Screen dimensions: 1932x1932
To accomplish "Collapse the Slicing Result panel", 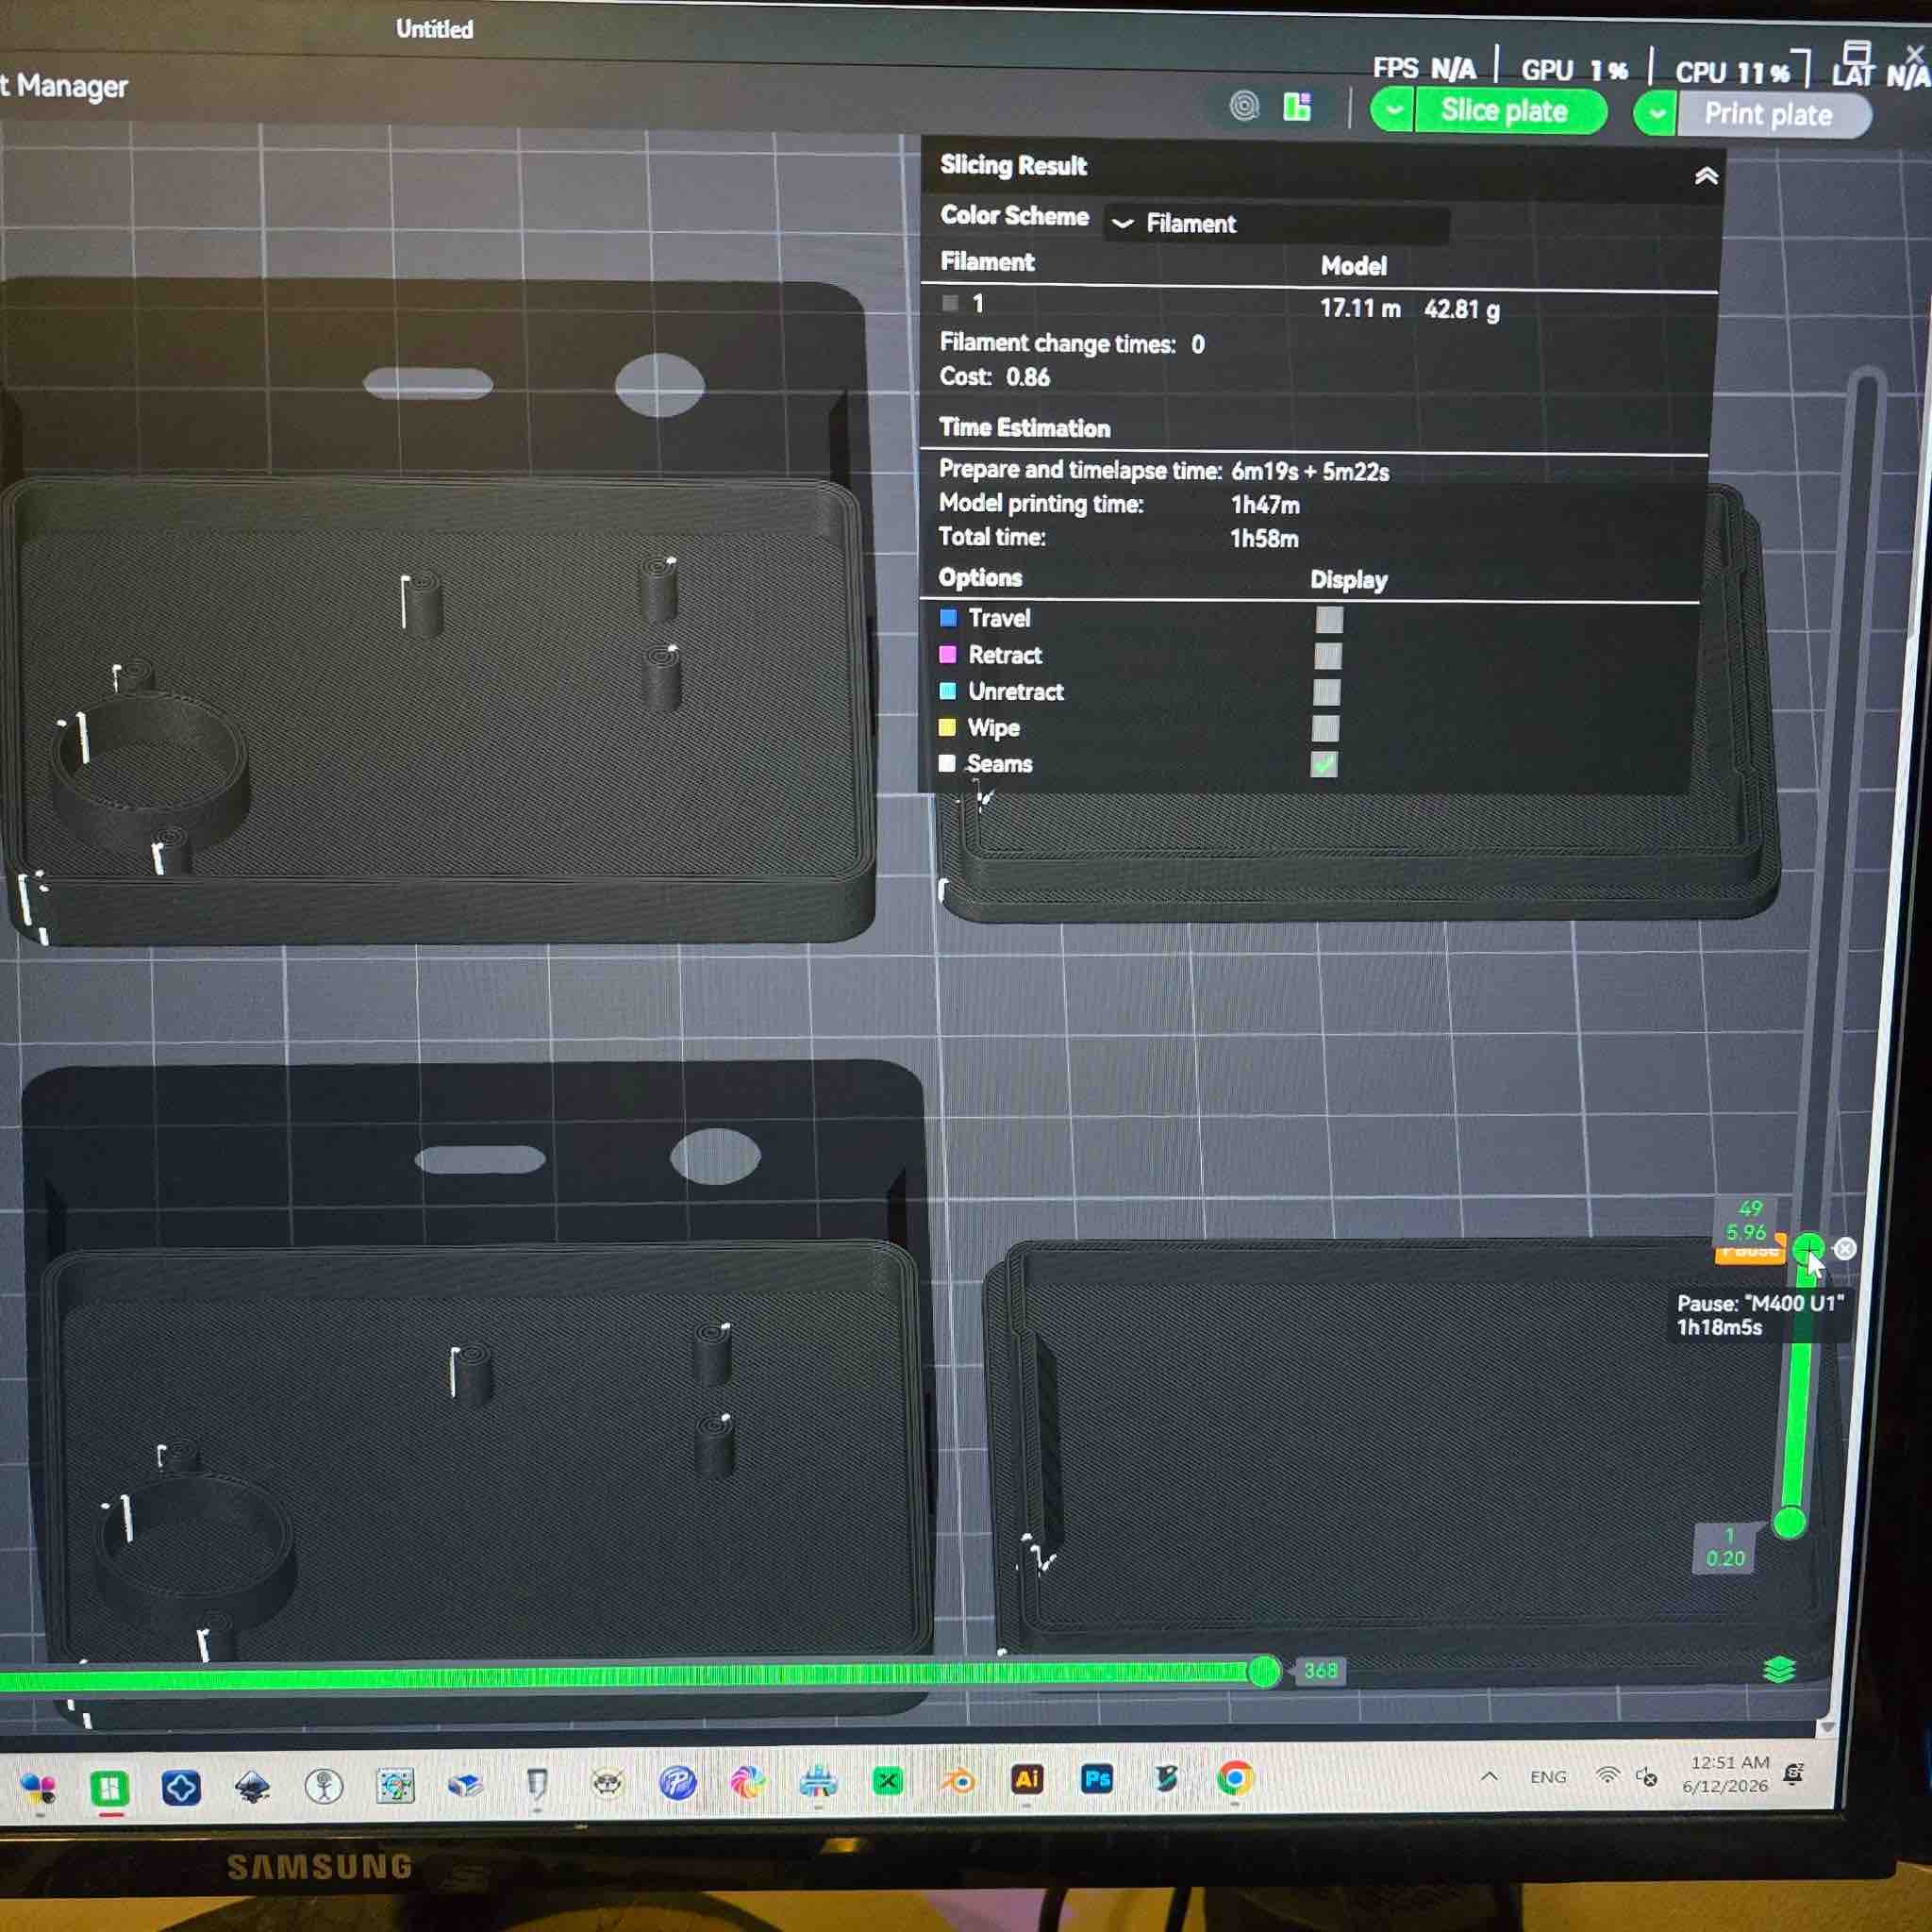I will point(1706,176).
